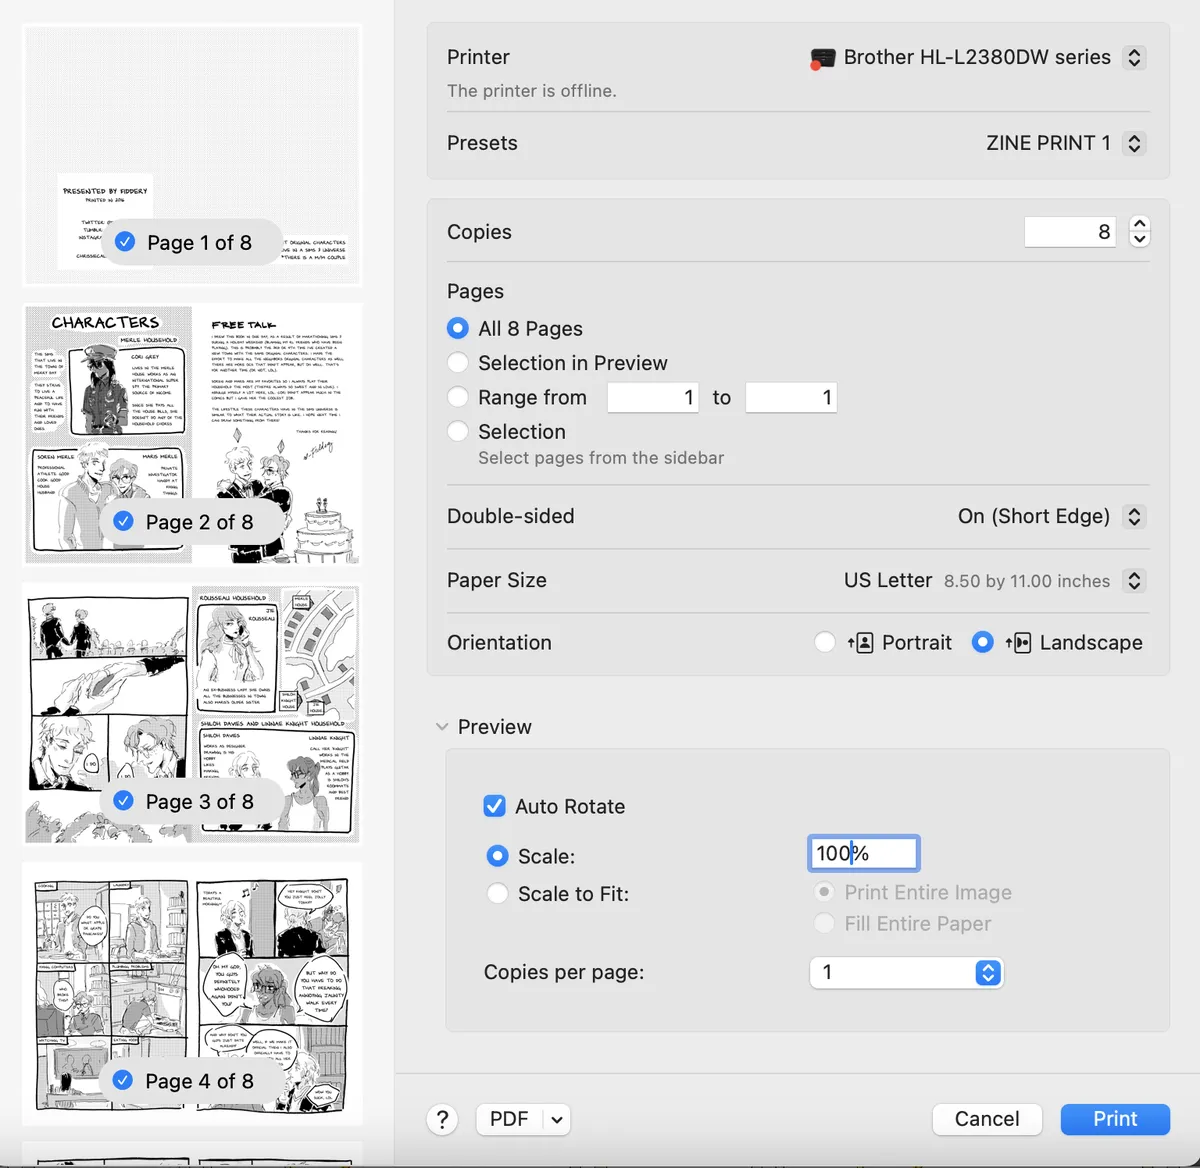Click the Brother printer icon
Screen dimensions: 1200x1168
822,59
